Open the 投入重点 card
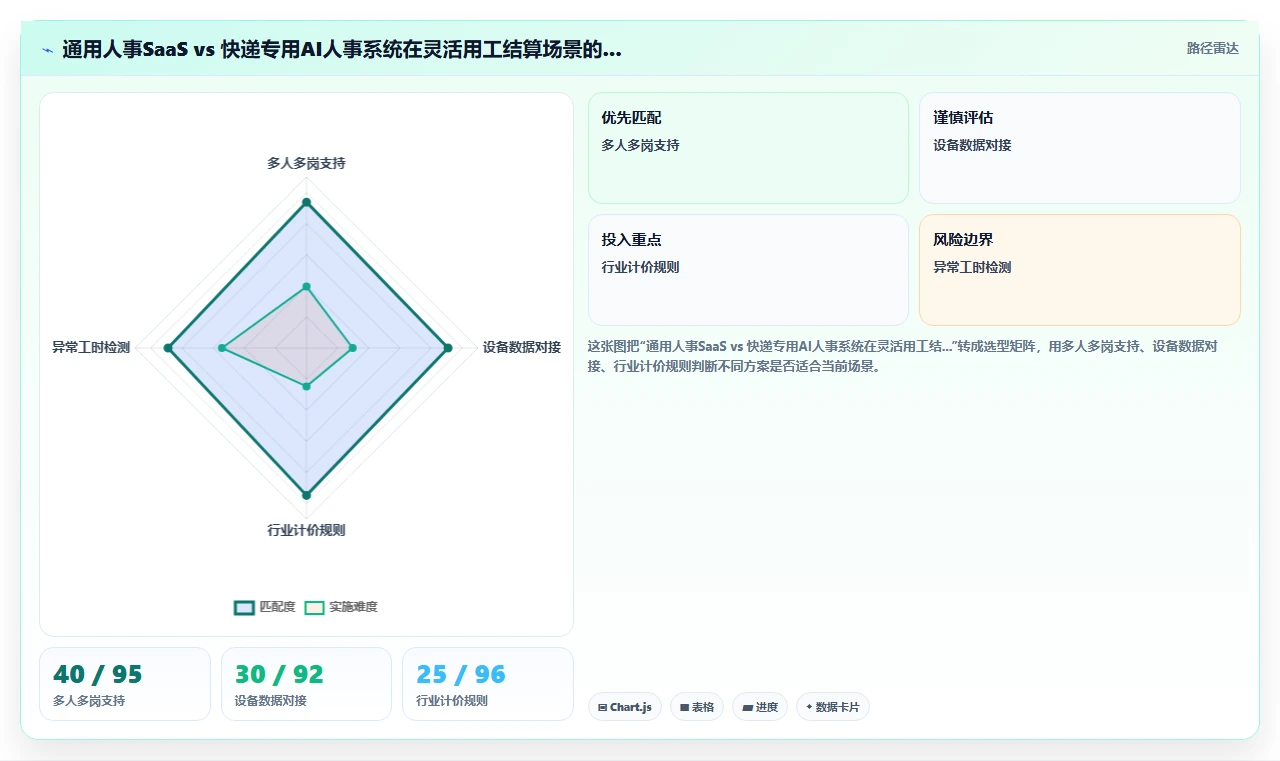 pos(748,270)
